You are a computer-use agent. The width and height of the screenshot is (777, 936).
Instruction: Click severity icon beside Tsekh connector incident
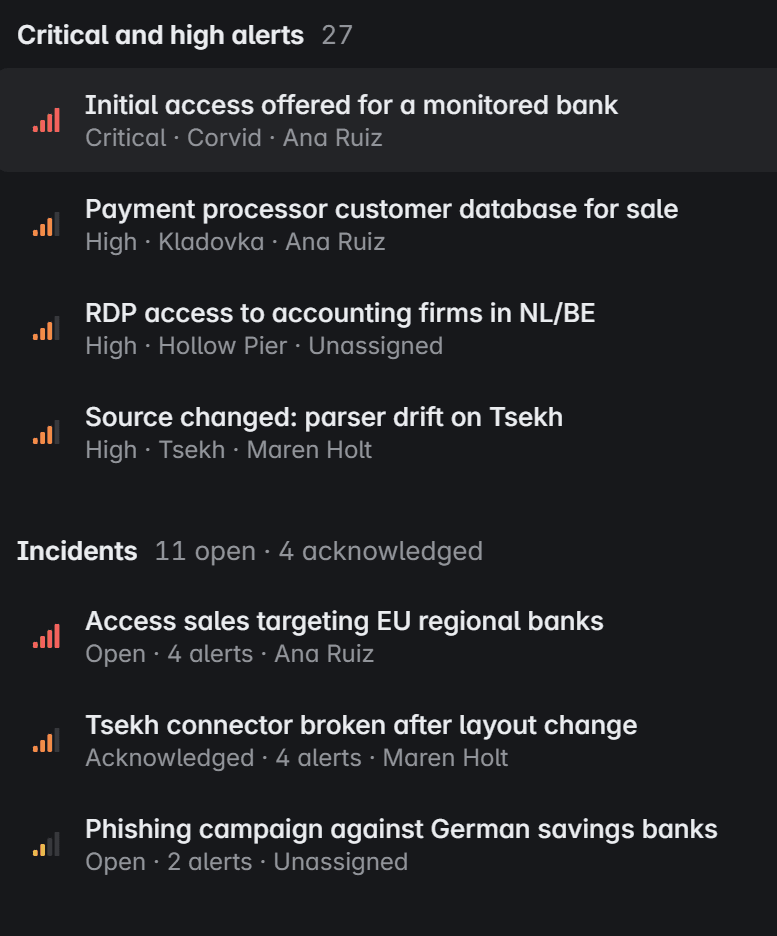coord(47,740)
